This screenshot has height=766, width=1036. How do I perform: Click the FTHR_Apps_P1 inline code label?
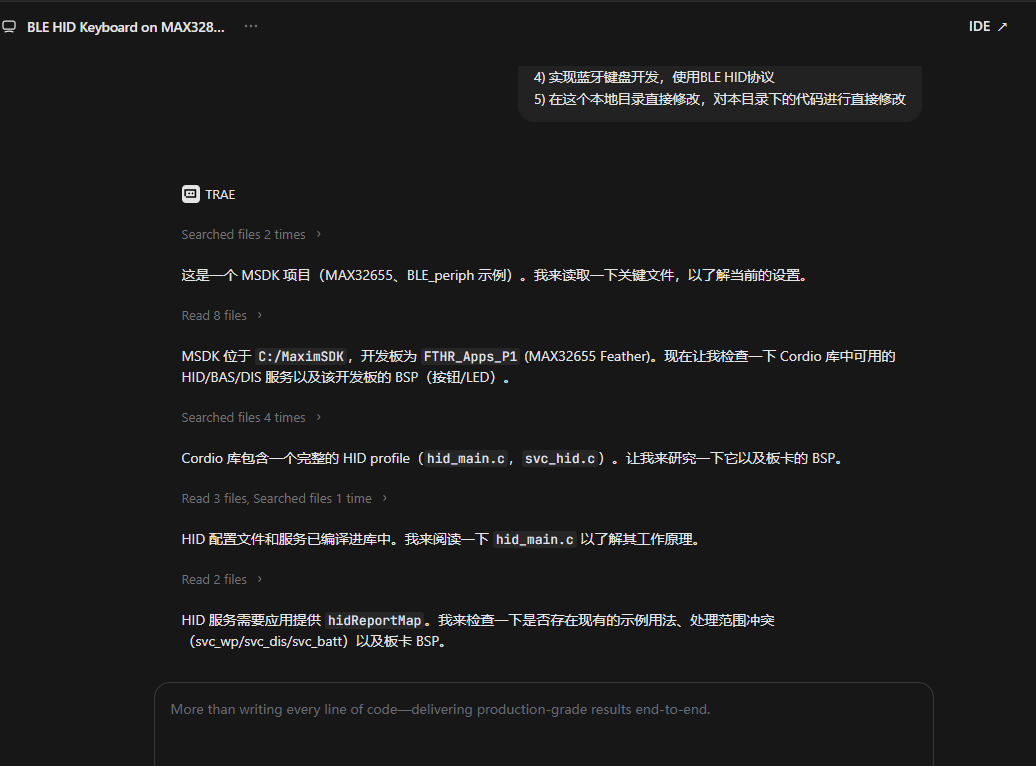470,356
